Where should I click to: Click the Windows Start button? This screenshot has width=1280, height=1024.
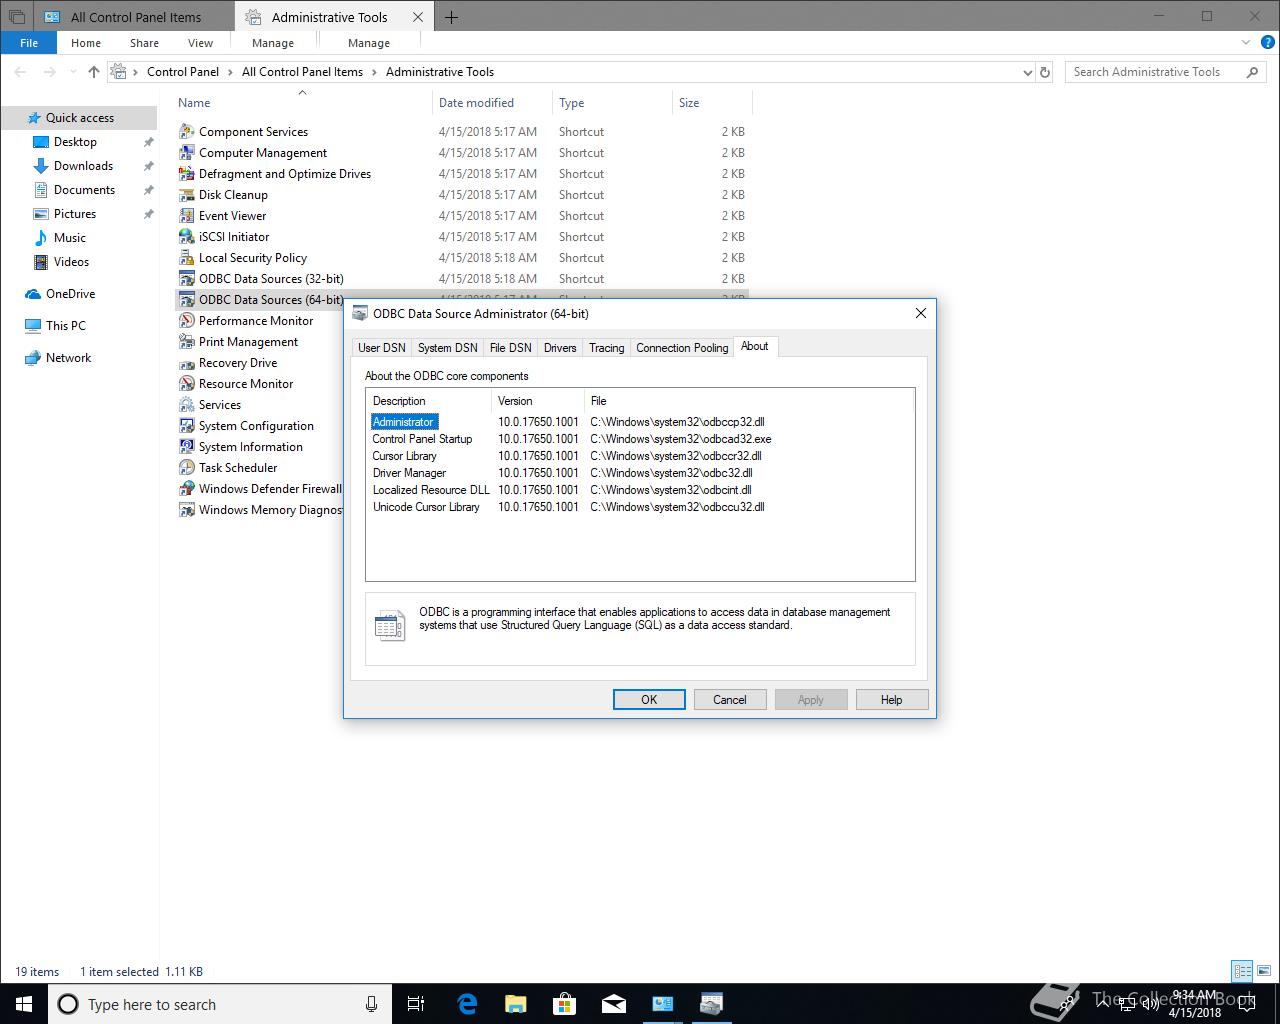click(x=24, y=1004)
